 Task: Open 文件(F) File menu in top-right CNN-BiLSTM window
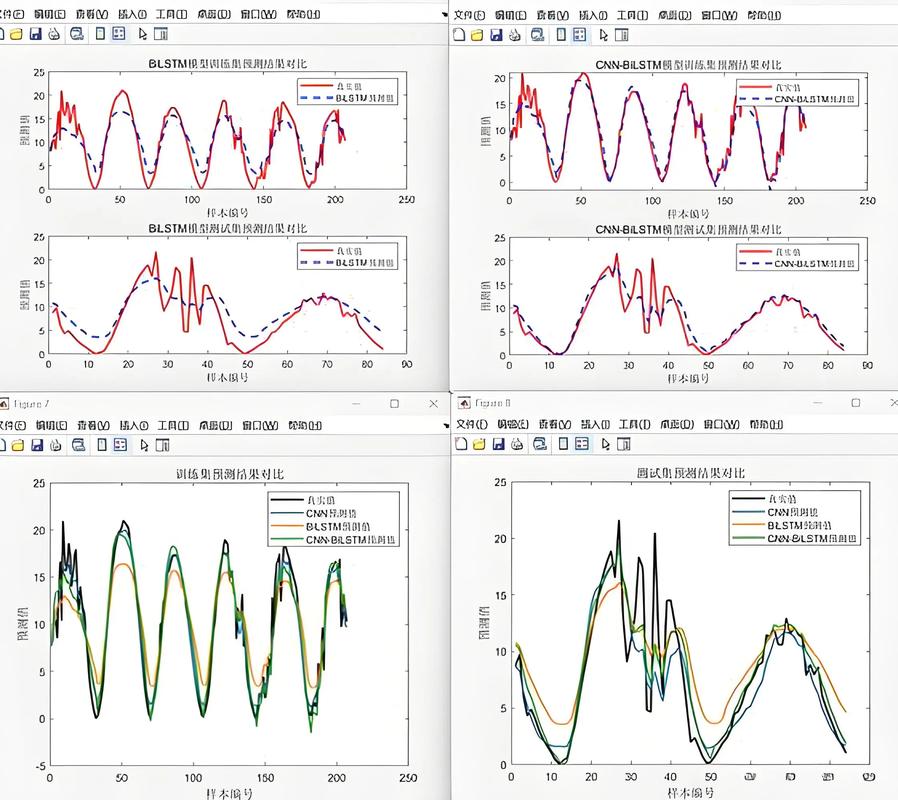click(x=468, y=15)
